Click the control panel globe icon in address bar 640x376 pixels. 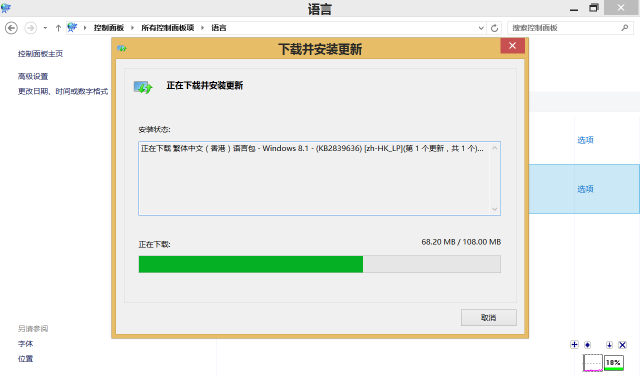tap(72, 27)
